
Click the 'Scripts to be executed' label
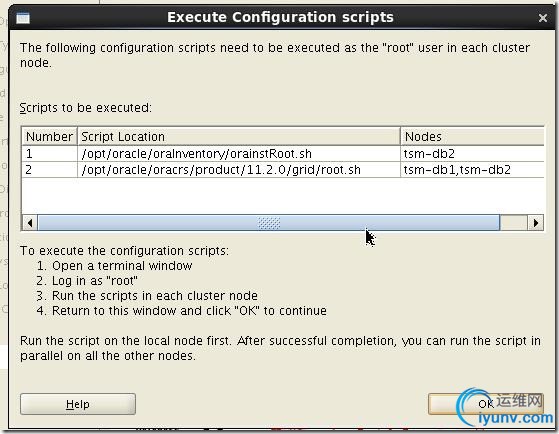click(86, 108)
